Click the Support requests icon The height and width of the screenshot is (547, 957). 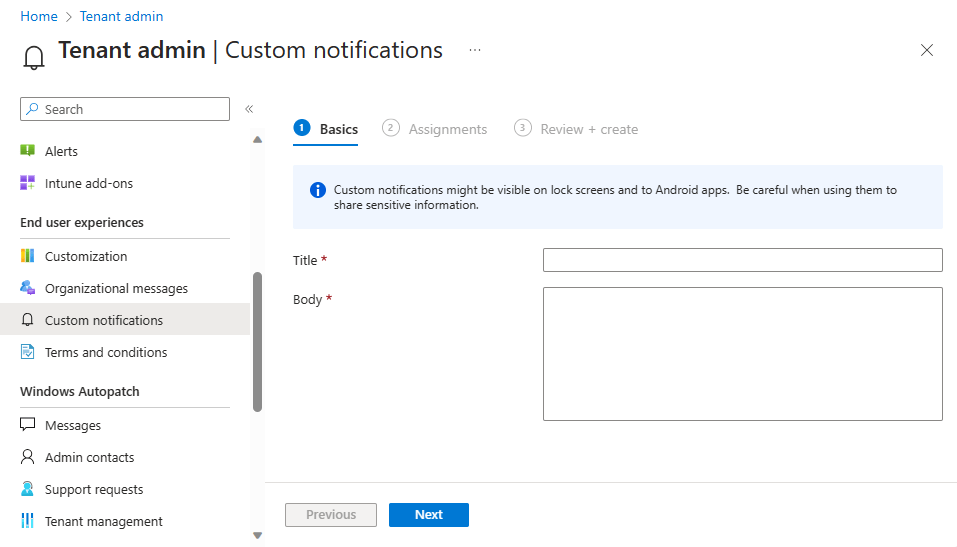[28, 489]
